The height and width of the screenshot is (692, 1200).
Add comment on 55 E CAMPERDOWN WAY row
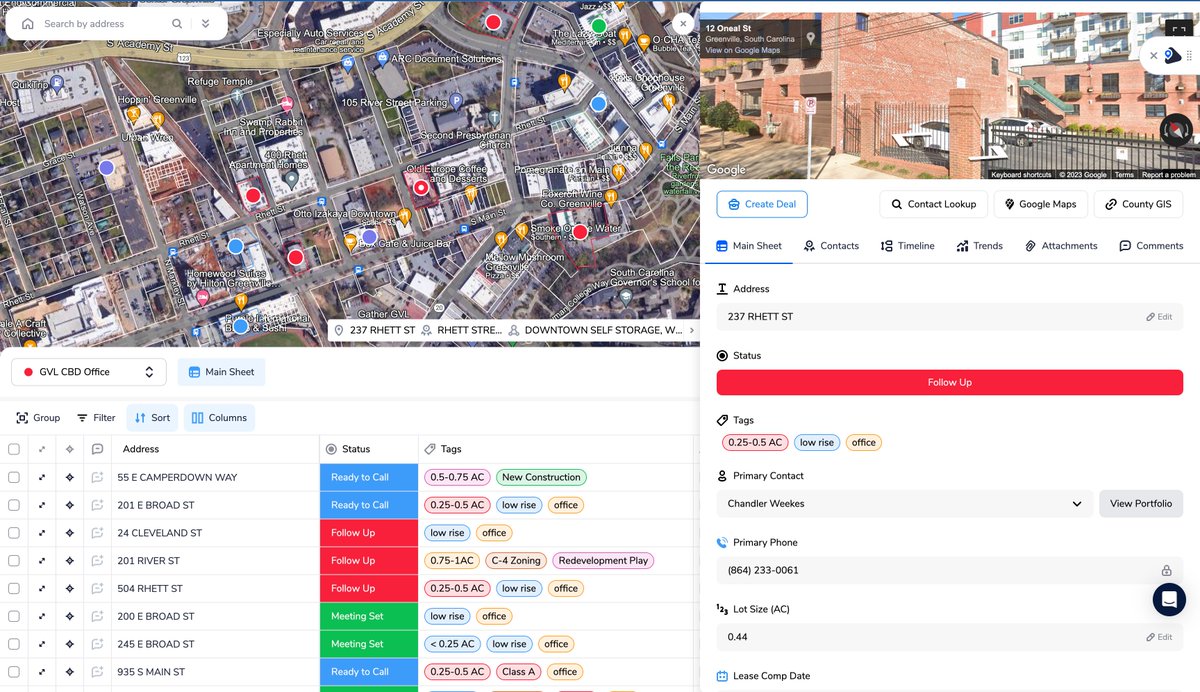click(97, 477)
